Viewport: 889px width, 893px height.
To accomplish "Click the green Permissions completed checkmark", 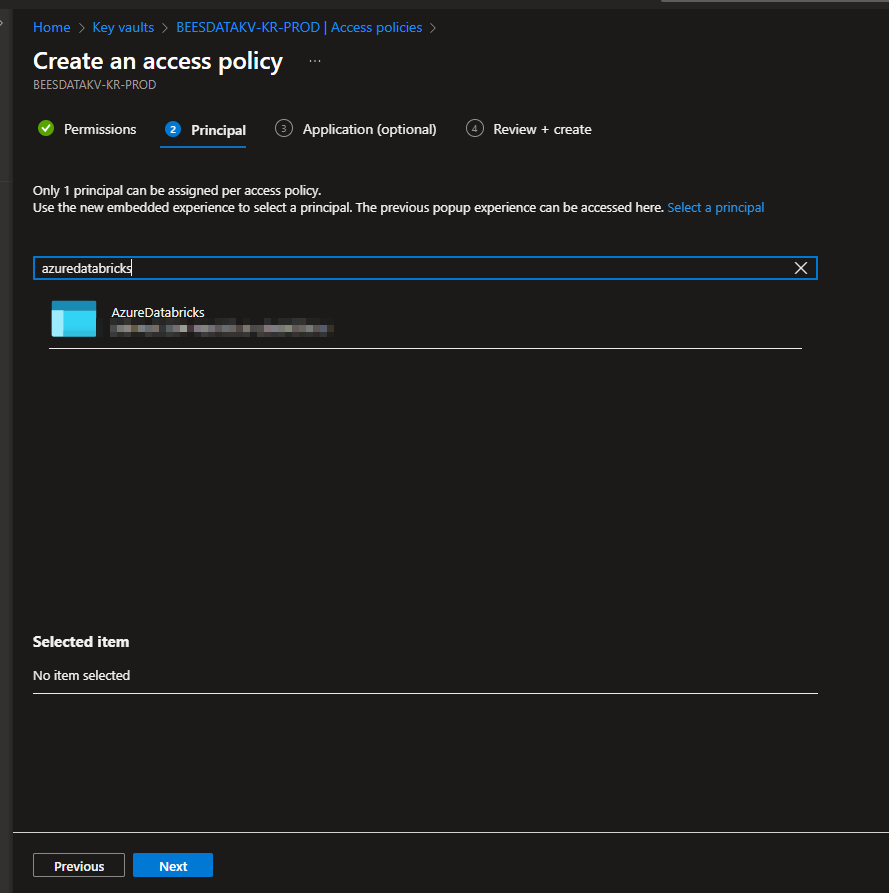I will pyautogui.click(x=46, y=129).
